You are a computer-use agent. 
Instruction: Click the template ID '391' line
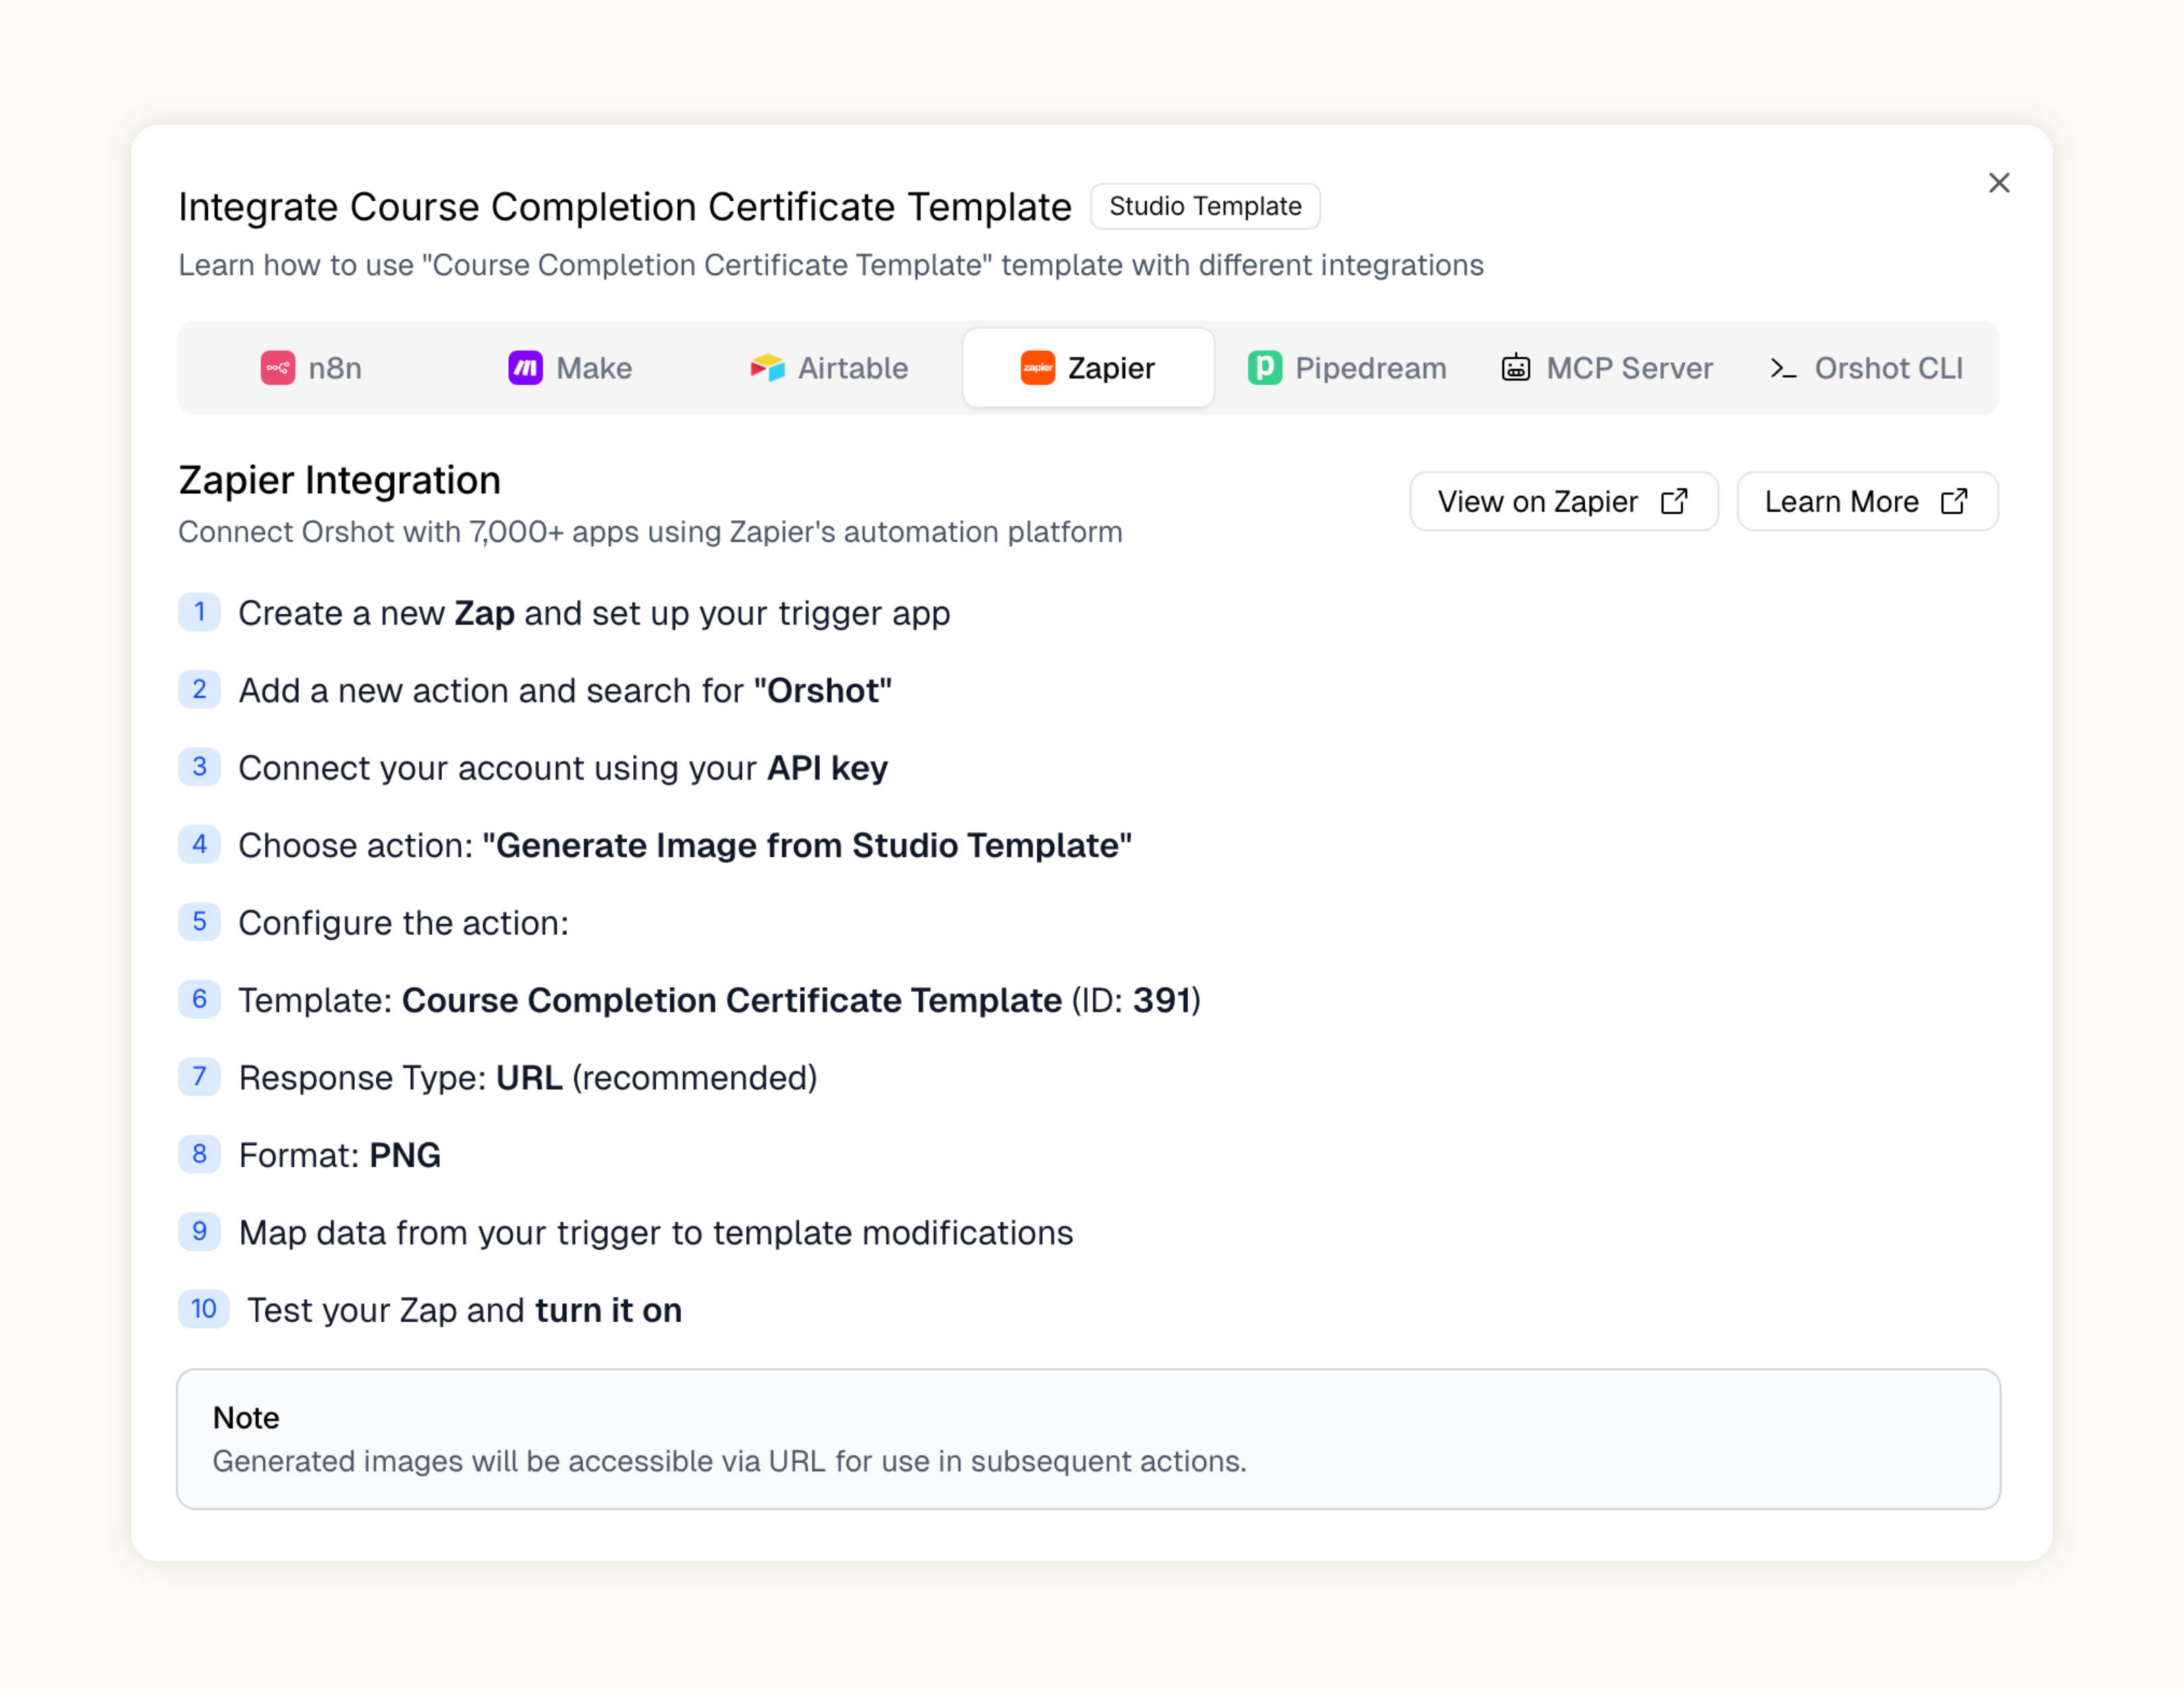click(x=720, y=1000)
